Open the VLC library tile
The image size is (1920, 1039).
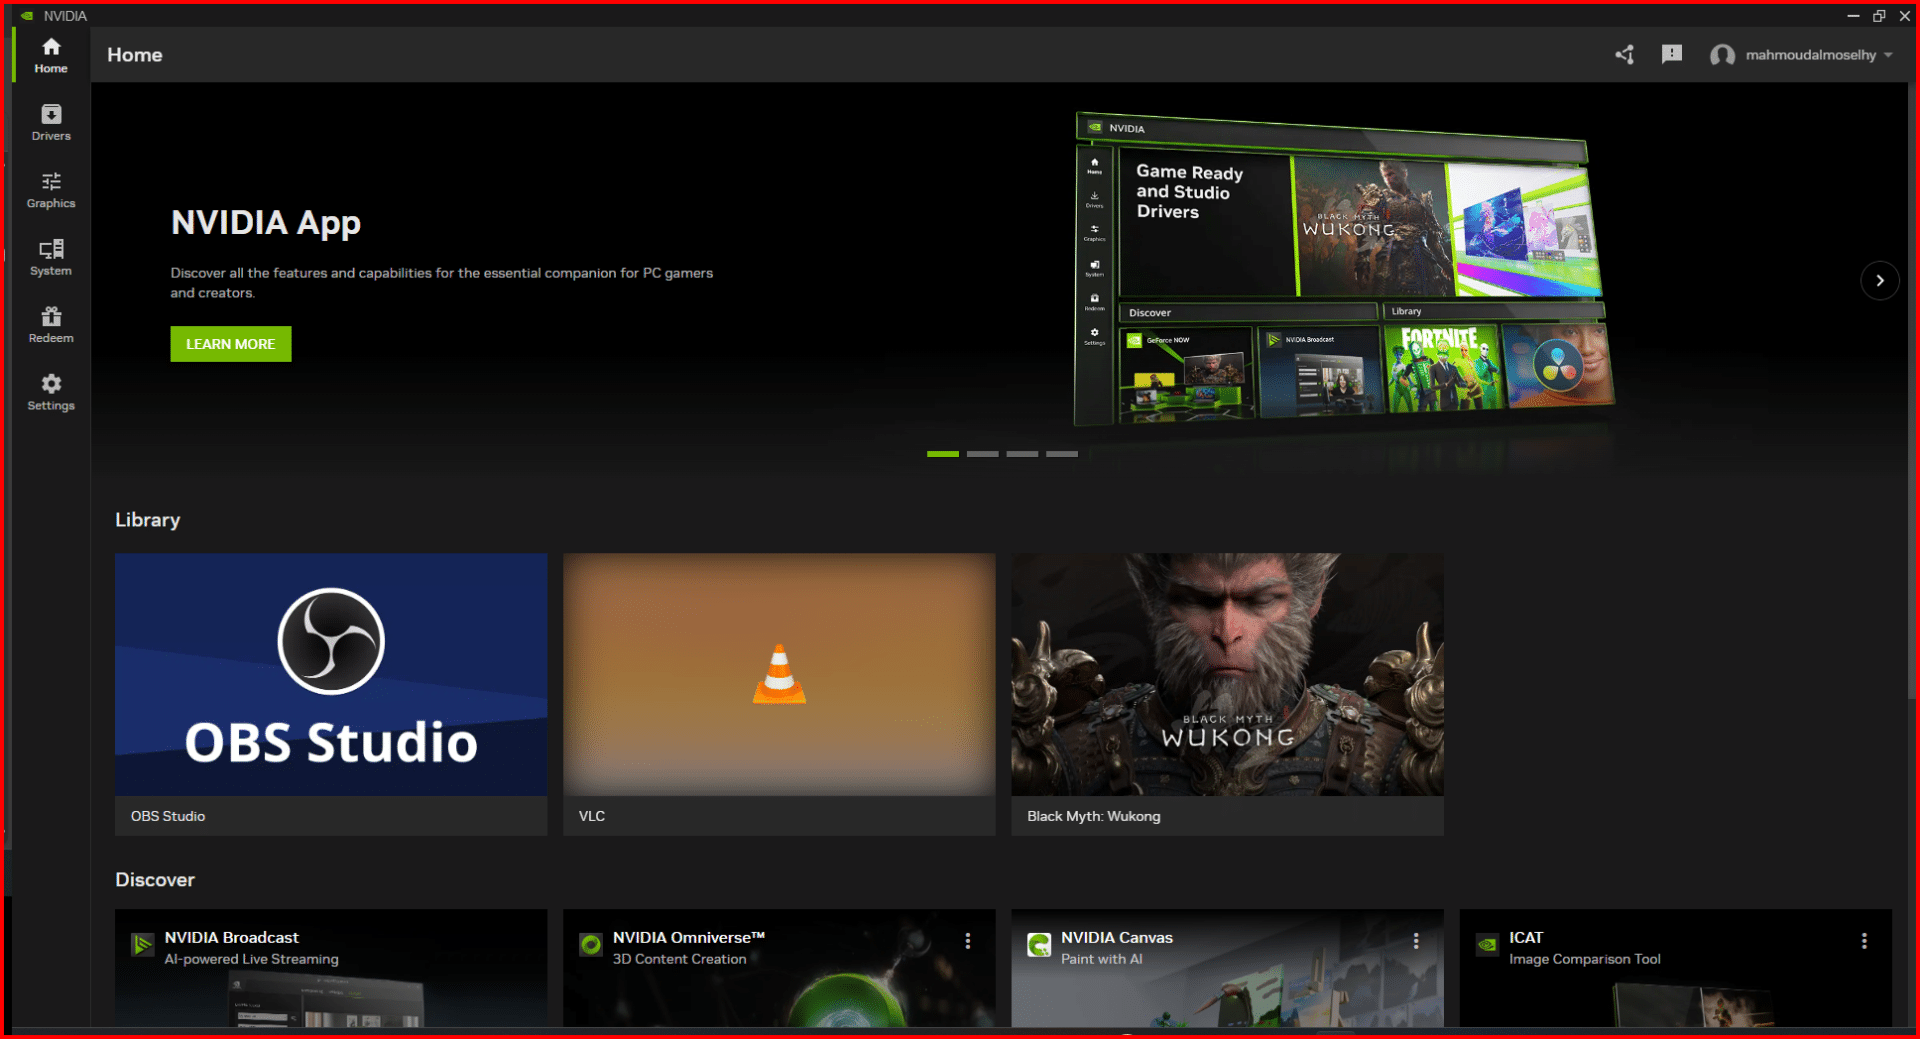779,694
